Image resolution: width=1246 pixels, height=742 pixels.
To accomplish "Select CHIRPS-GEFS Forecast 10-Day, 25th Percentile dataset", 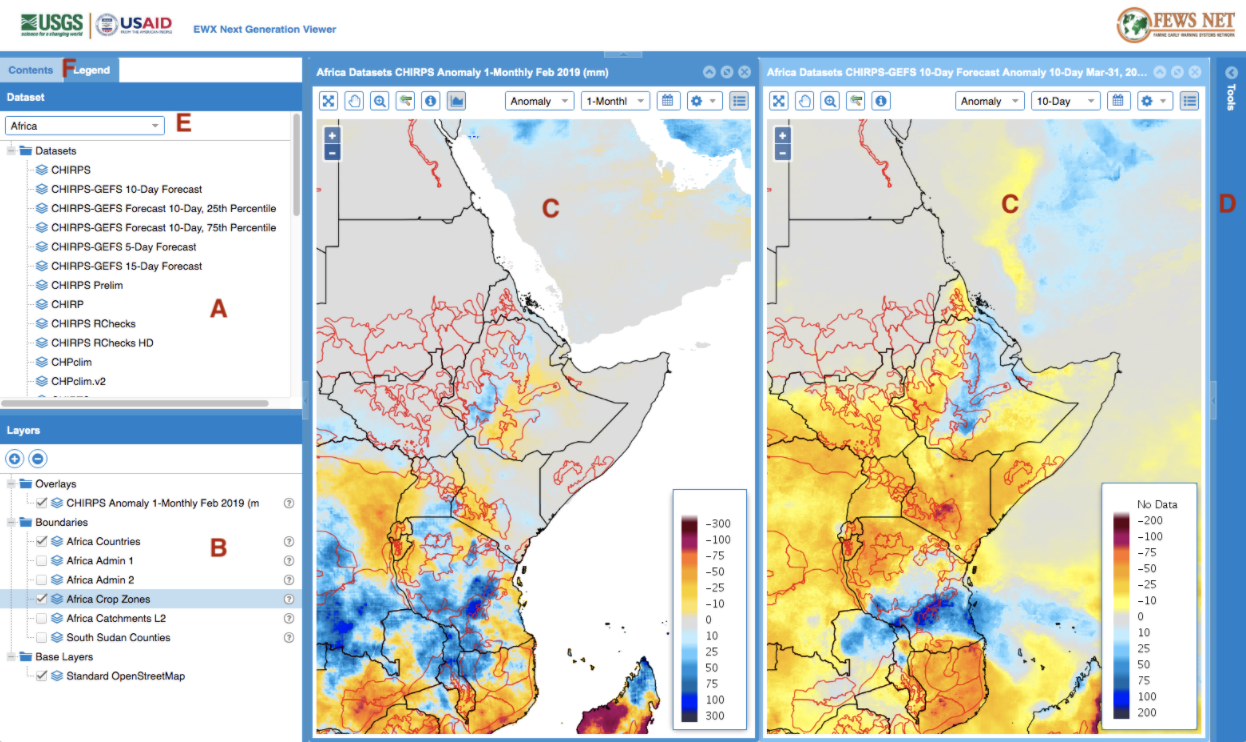I will click(x=164, y=208).
